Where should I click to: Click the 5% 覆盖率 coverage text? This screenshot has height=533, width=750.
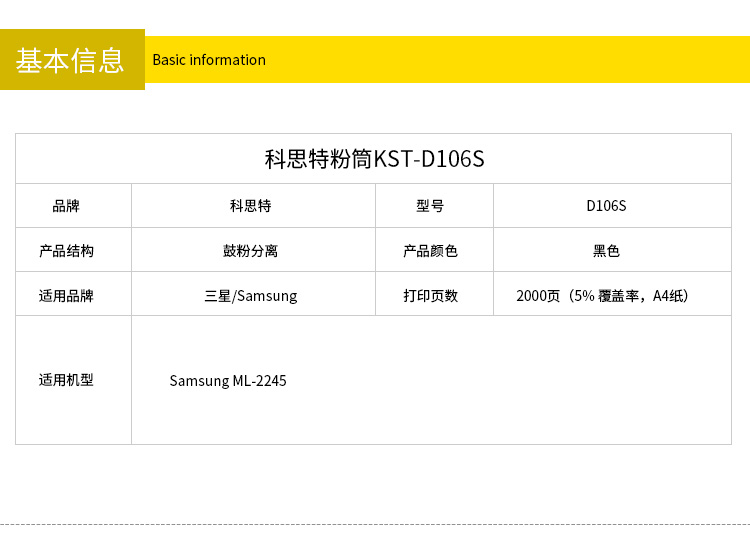pos(608,296)
